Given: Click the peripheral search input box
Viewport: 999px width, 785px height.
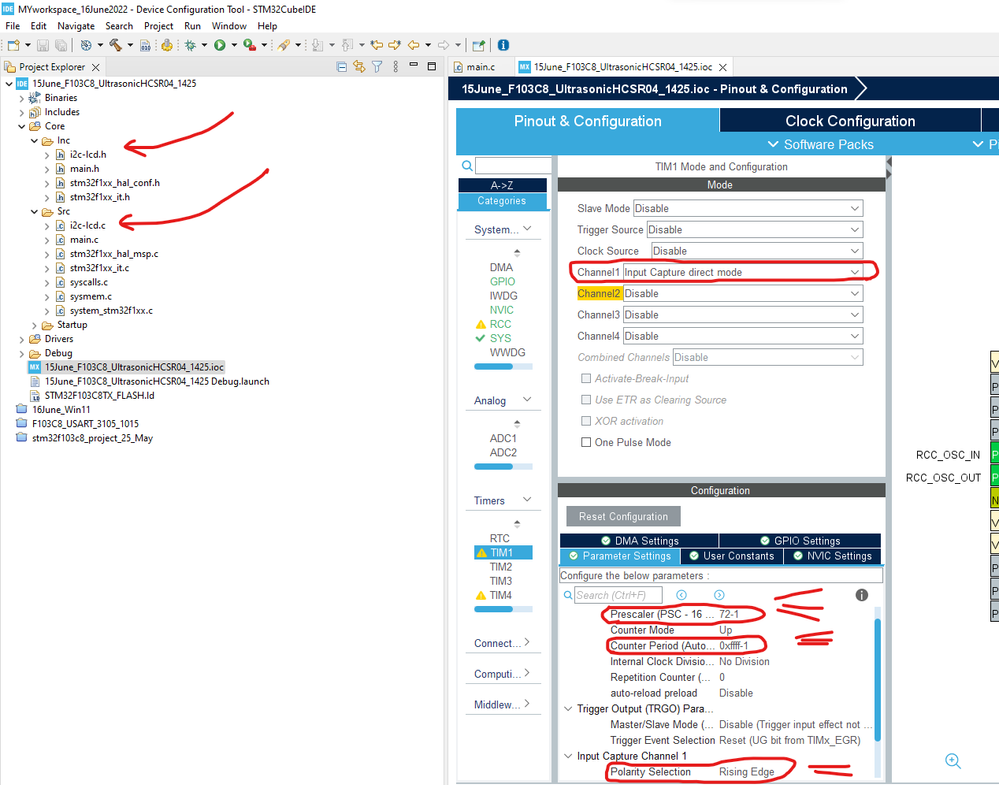Looking at the screenshot, I should [513, 166].
